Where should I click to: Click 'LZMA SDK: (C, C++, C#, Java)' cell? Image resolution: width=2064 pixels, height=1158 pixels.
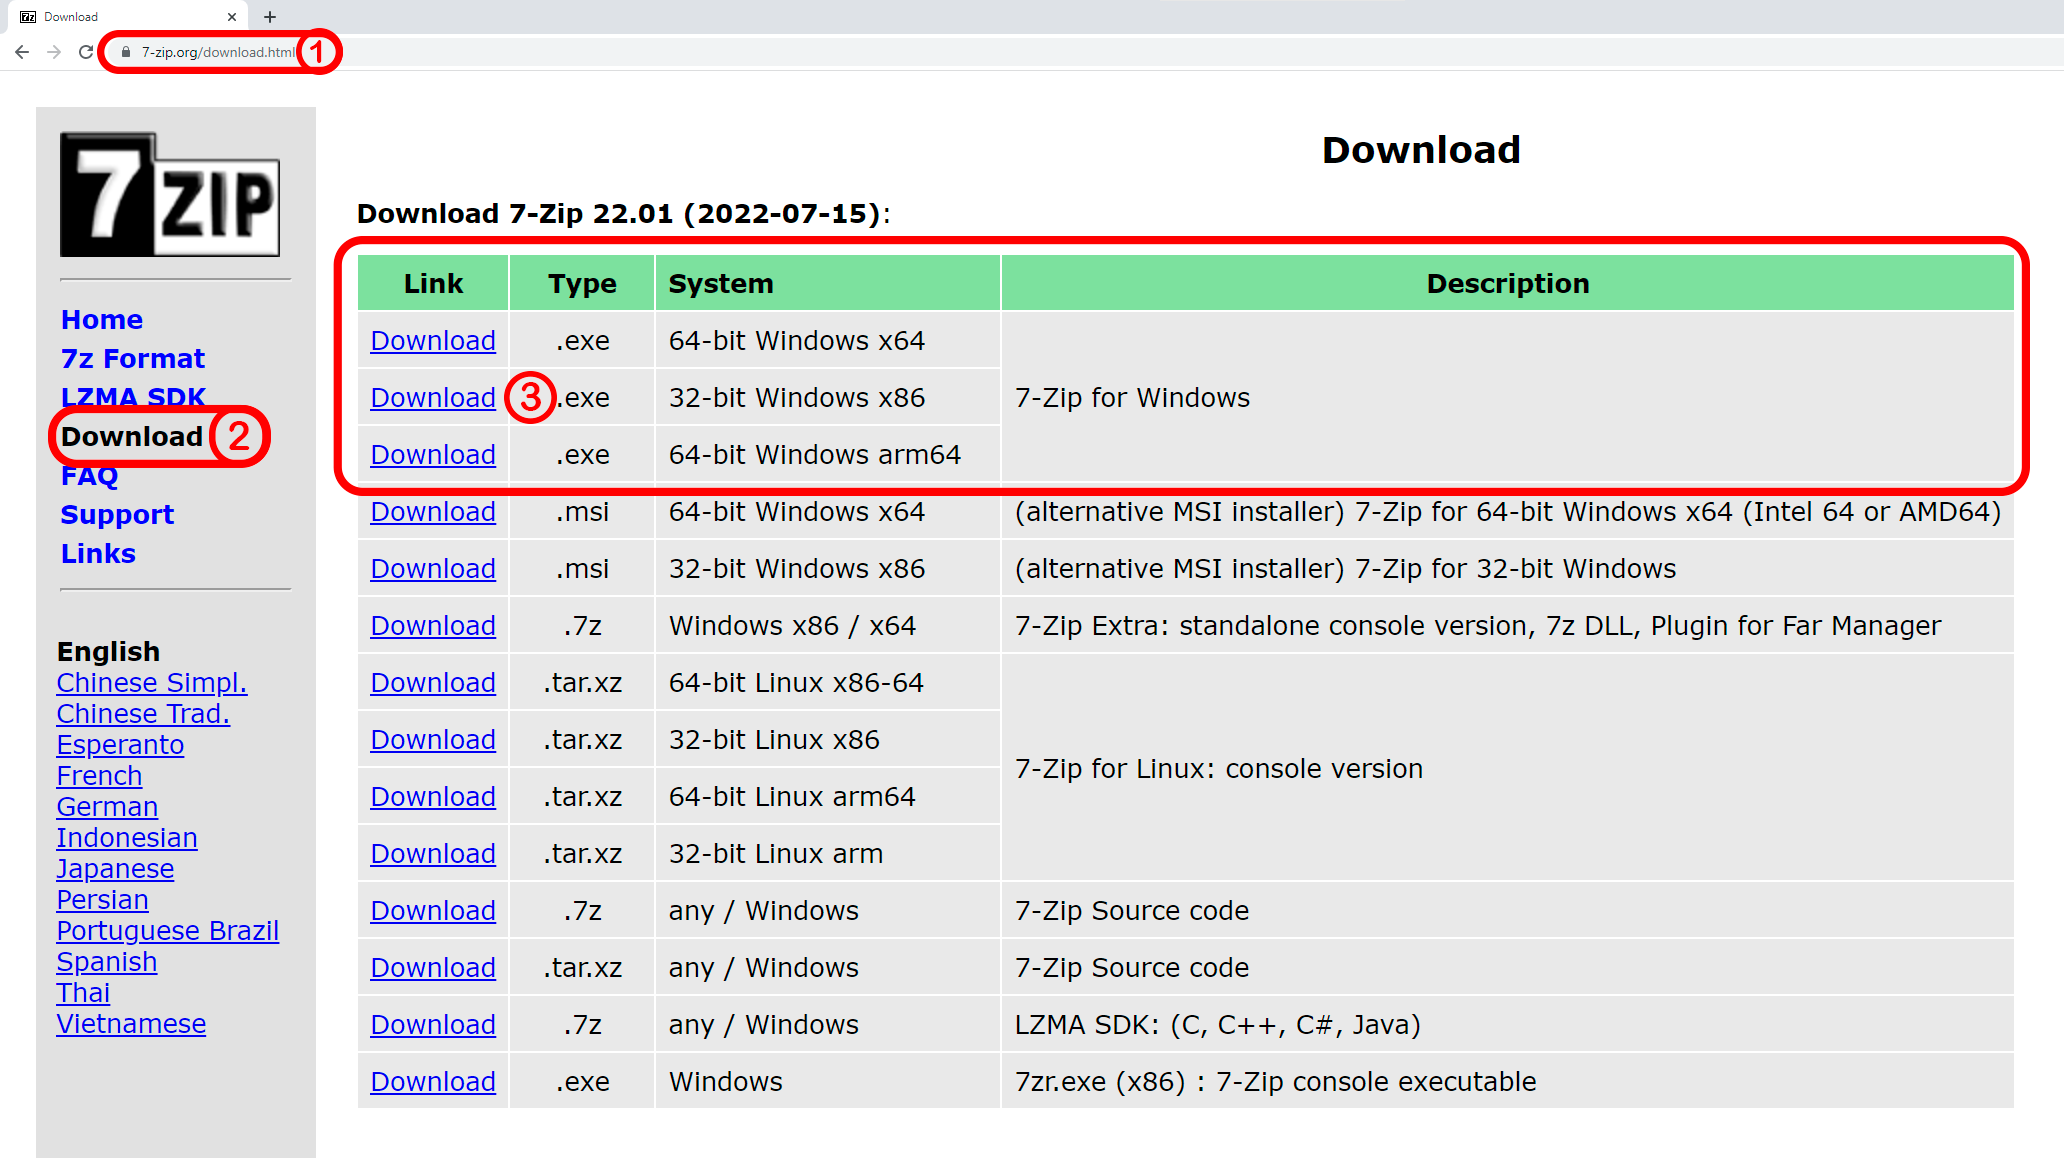tap(1508, 1025)
